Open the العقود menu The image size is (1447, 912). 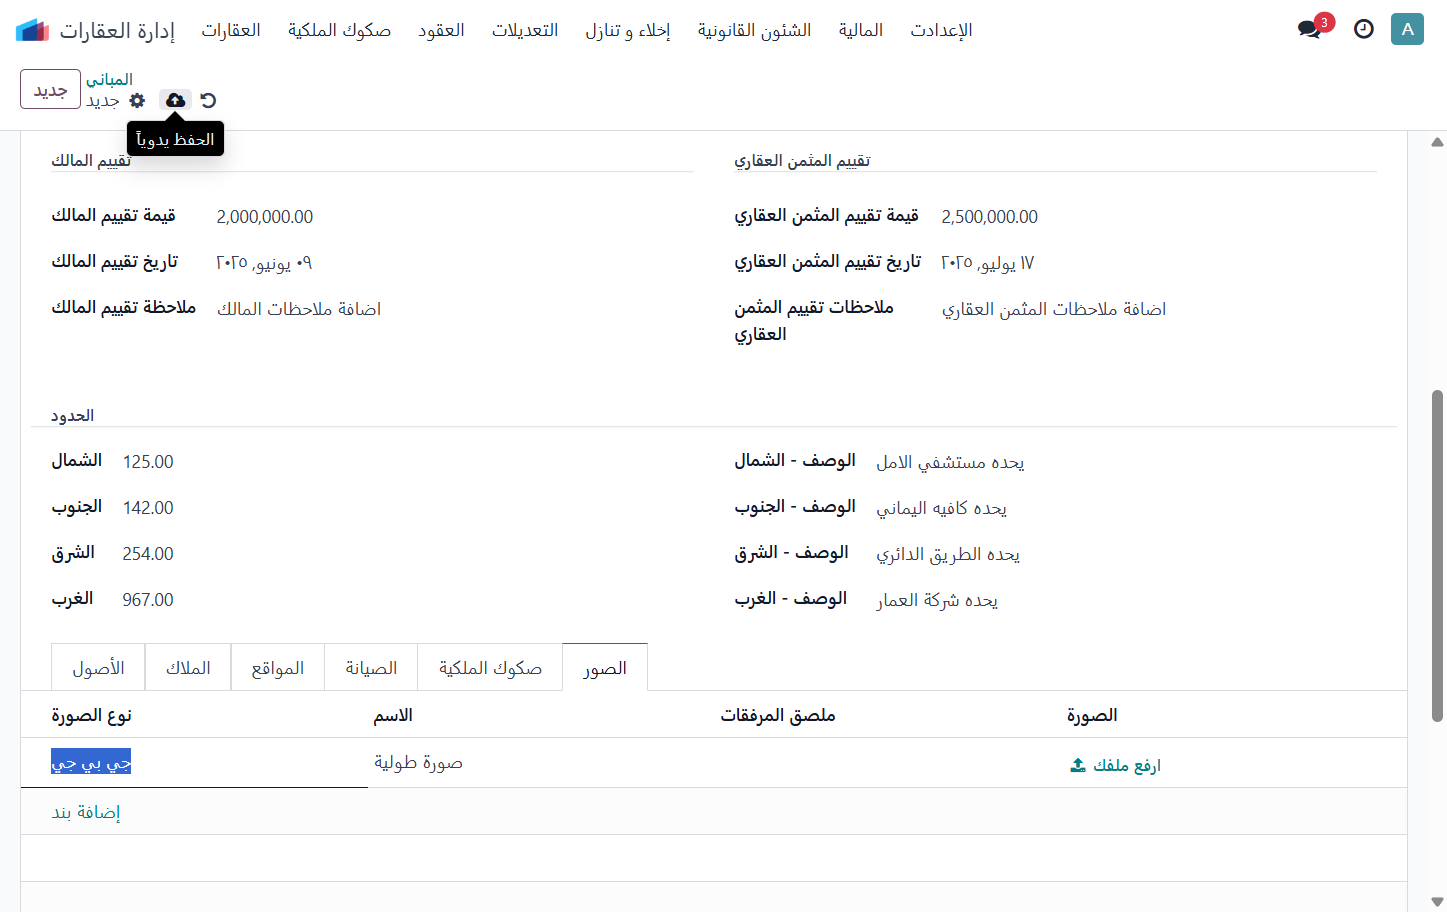click(x=441, y=30)
